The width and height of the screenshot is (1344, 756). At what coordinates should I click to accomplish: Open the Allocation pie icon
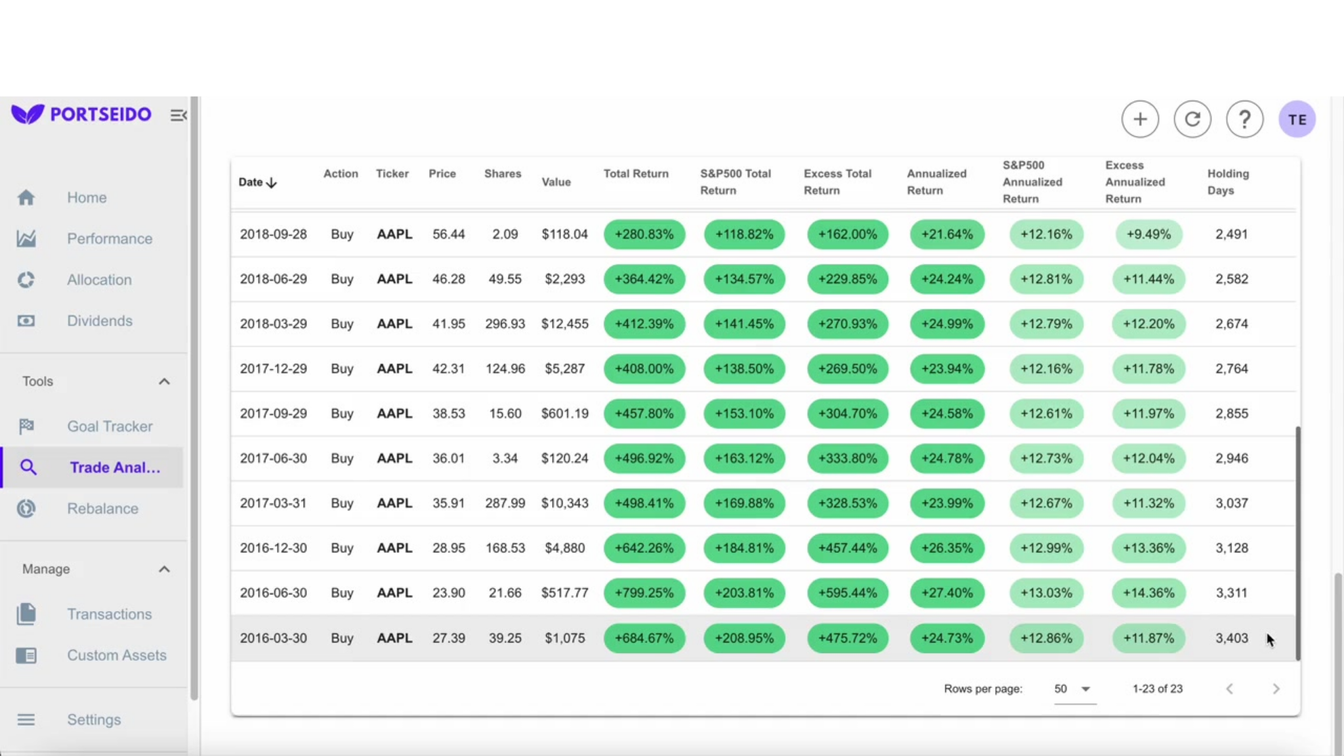pos(26,280)
